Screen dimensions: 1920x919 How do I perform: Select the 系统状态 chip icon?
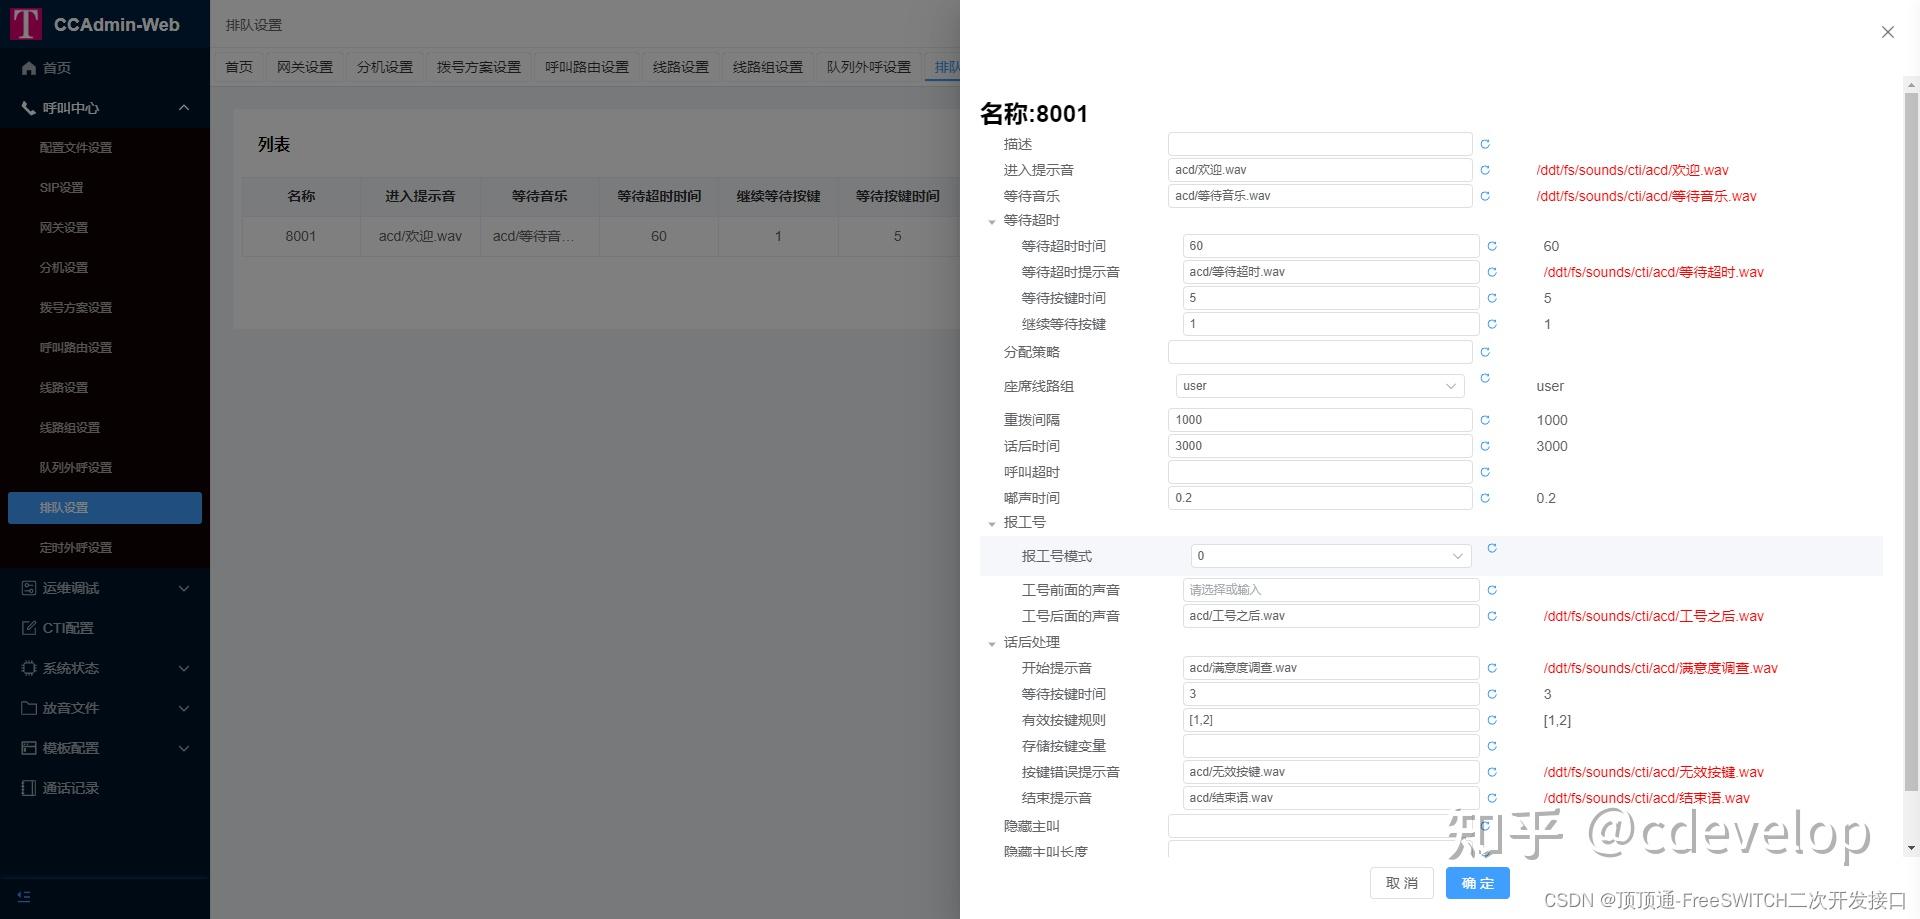[x=28, y=668]
